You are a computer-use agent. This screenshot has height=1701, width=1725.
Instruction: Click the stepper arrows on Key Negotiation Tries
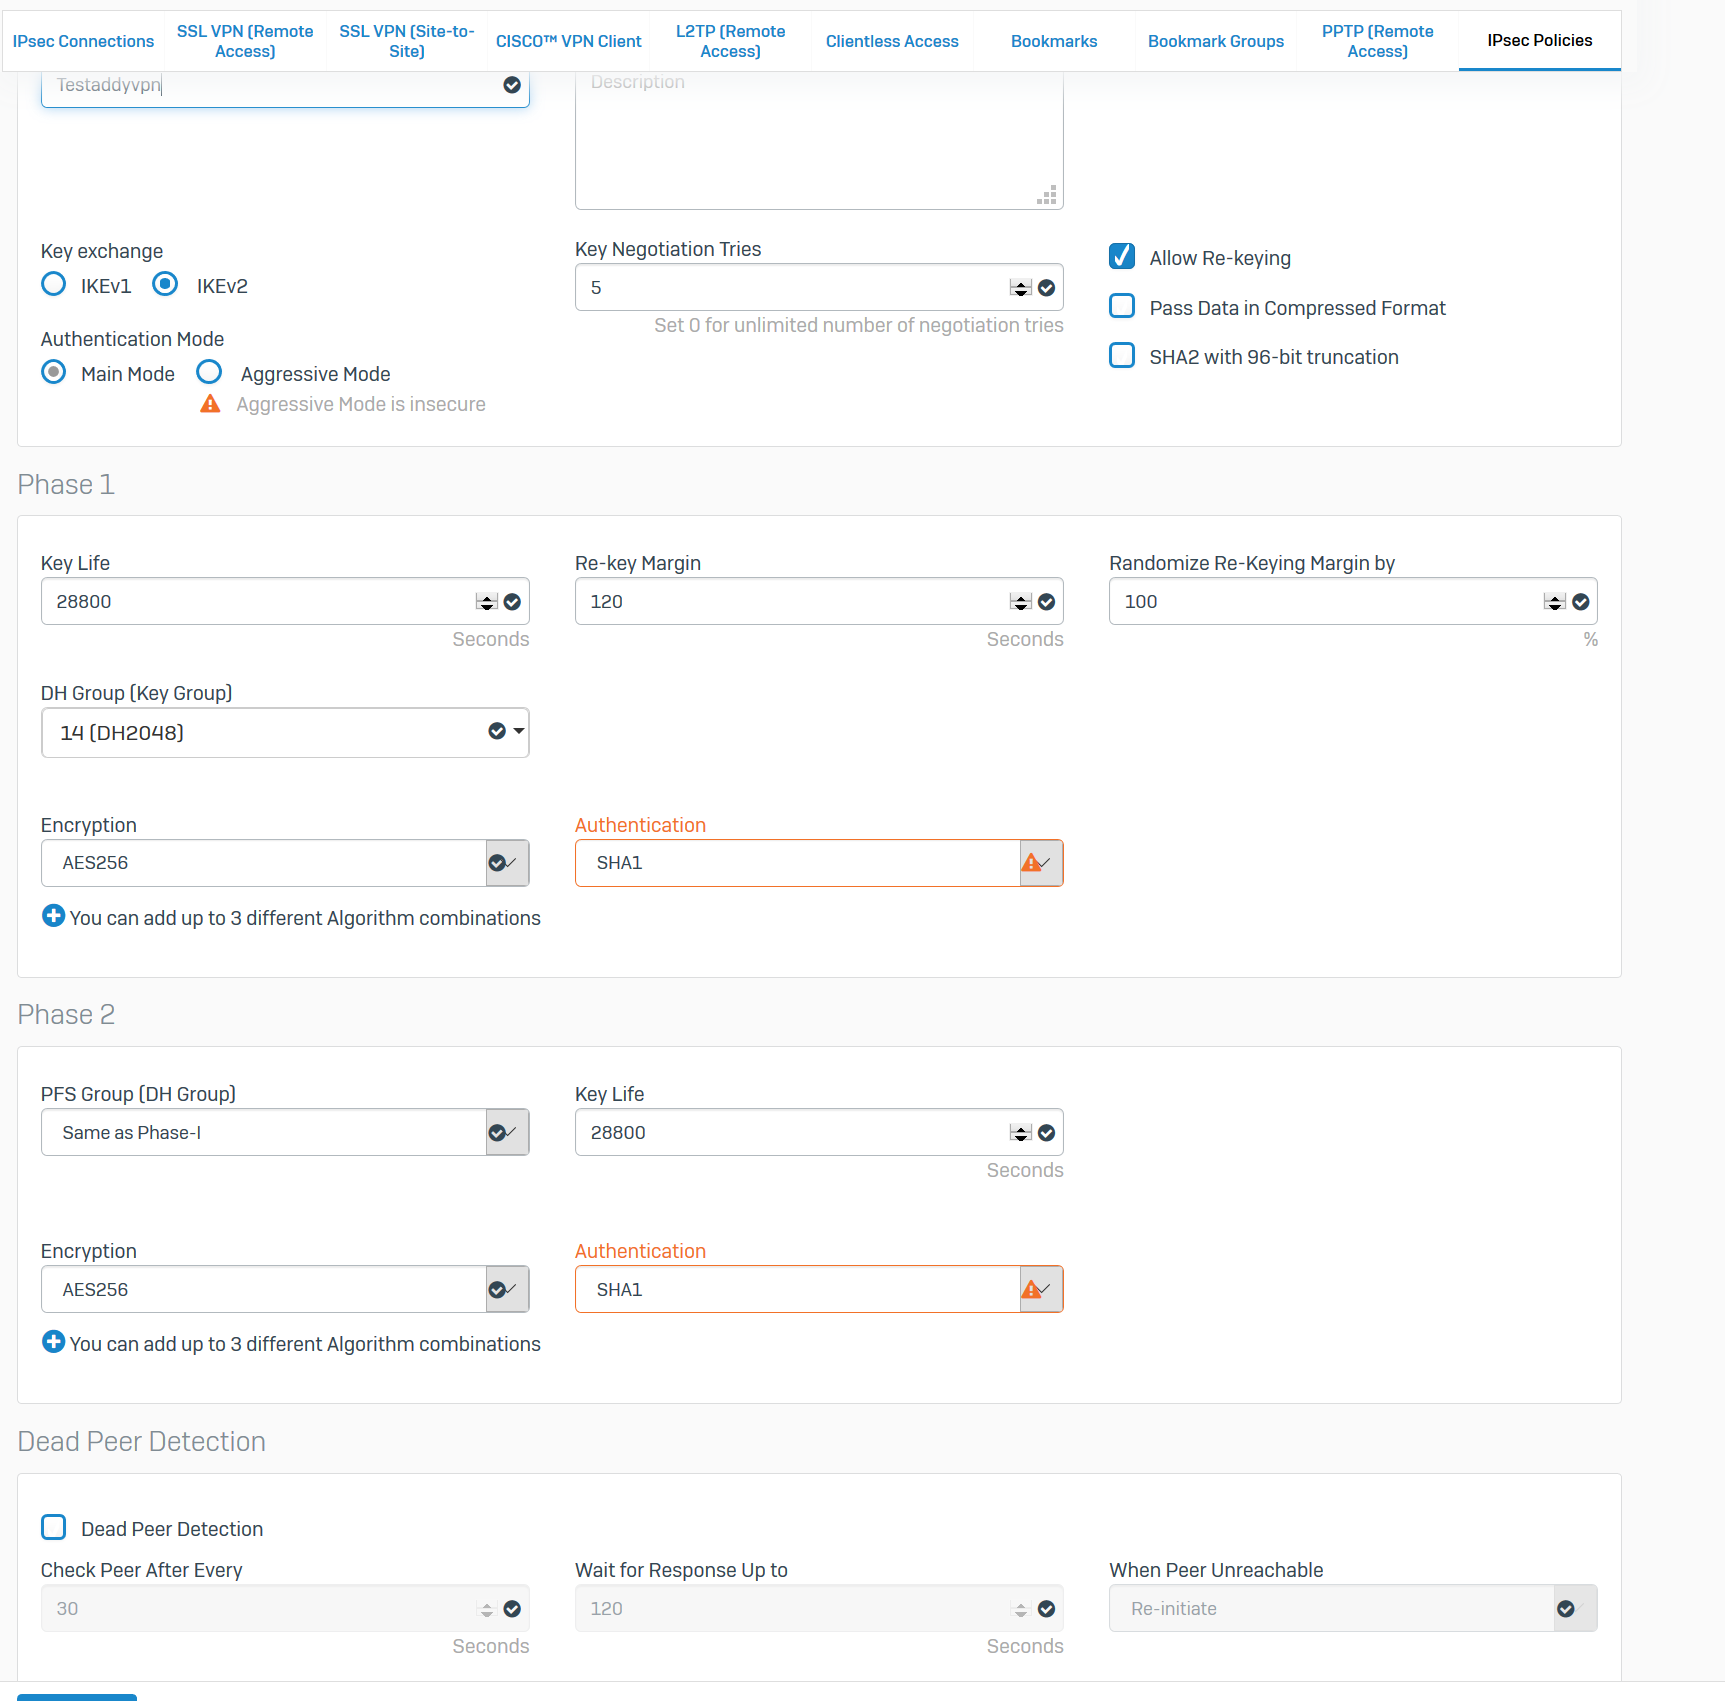point(1020,288)
